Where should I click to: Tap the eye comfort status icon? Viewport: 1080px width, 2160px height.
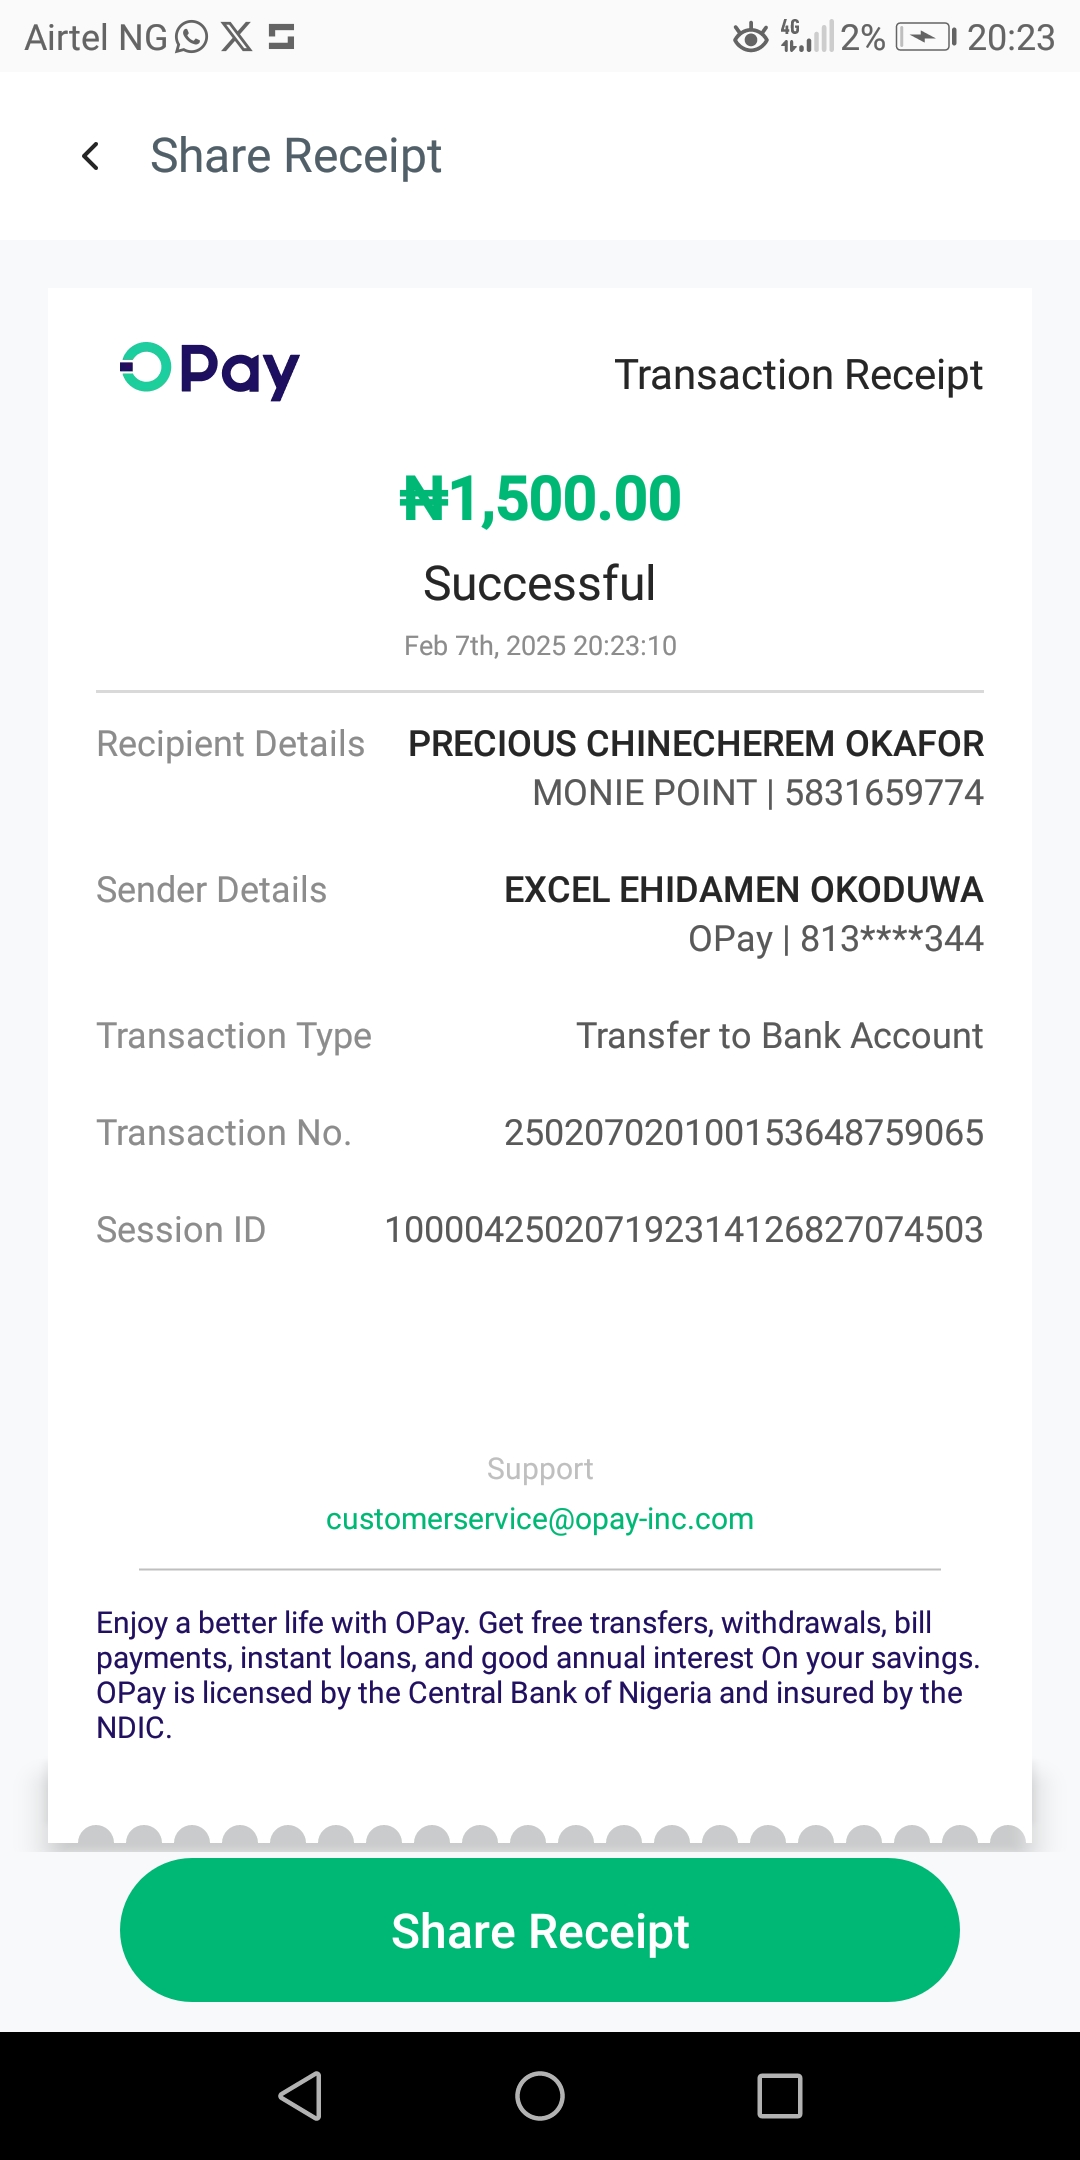(x=750, y=38)
